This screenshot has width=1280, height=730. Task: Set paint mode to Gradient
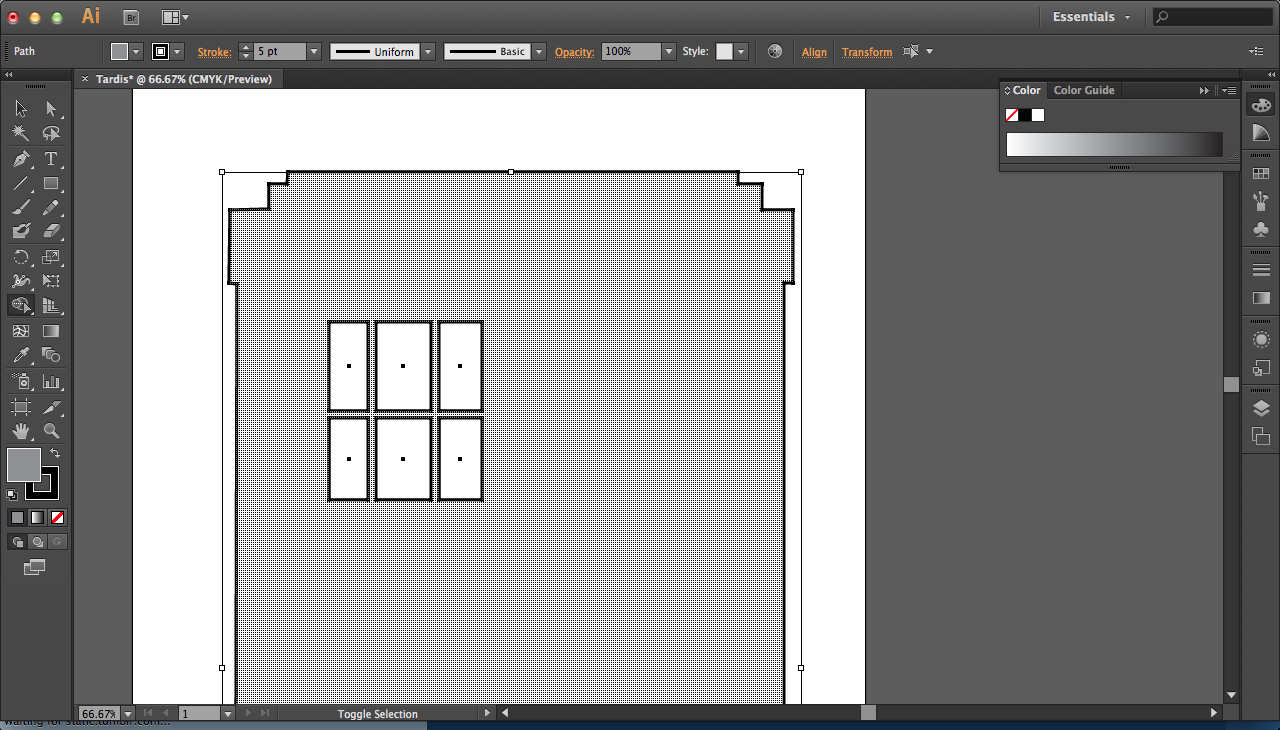[37, 517]
